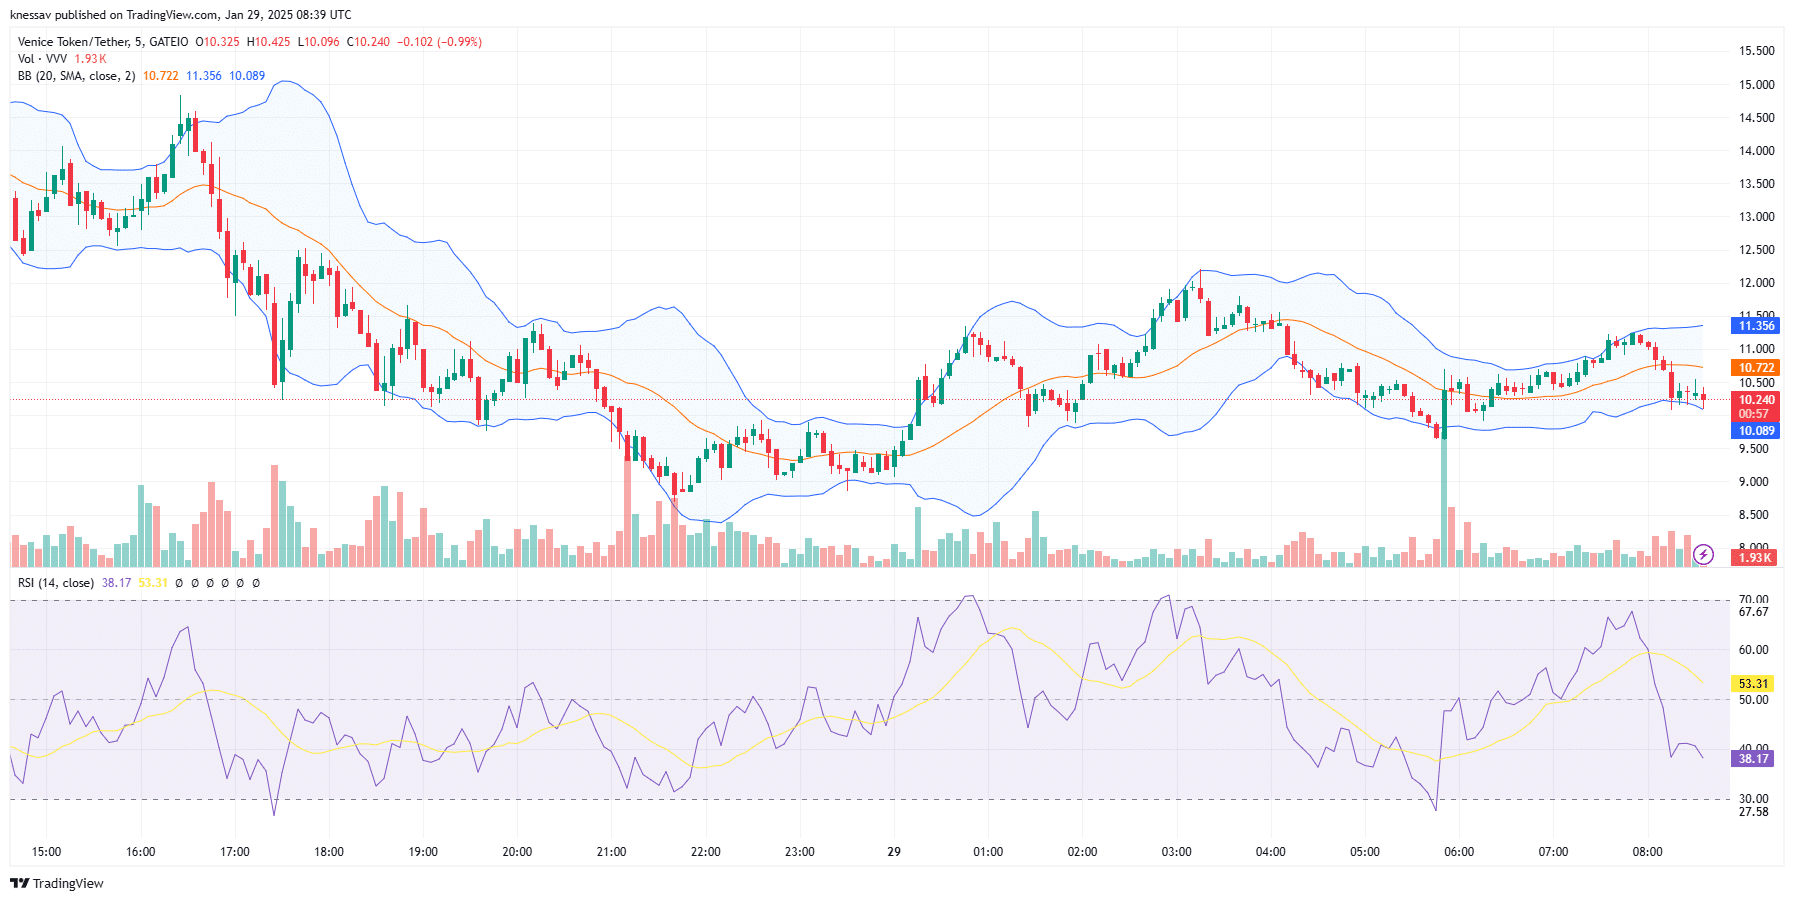
Task: Click the red 1.93K volume tag
Action: [1756, 558]
